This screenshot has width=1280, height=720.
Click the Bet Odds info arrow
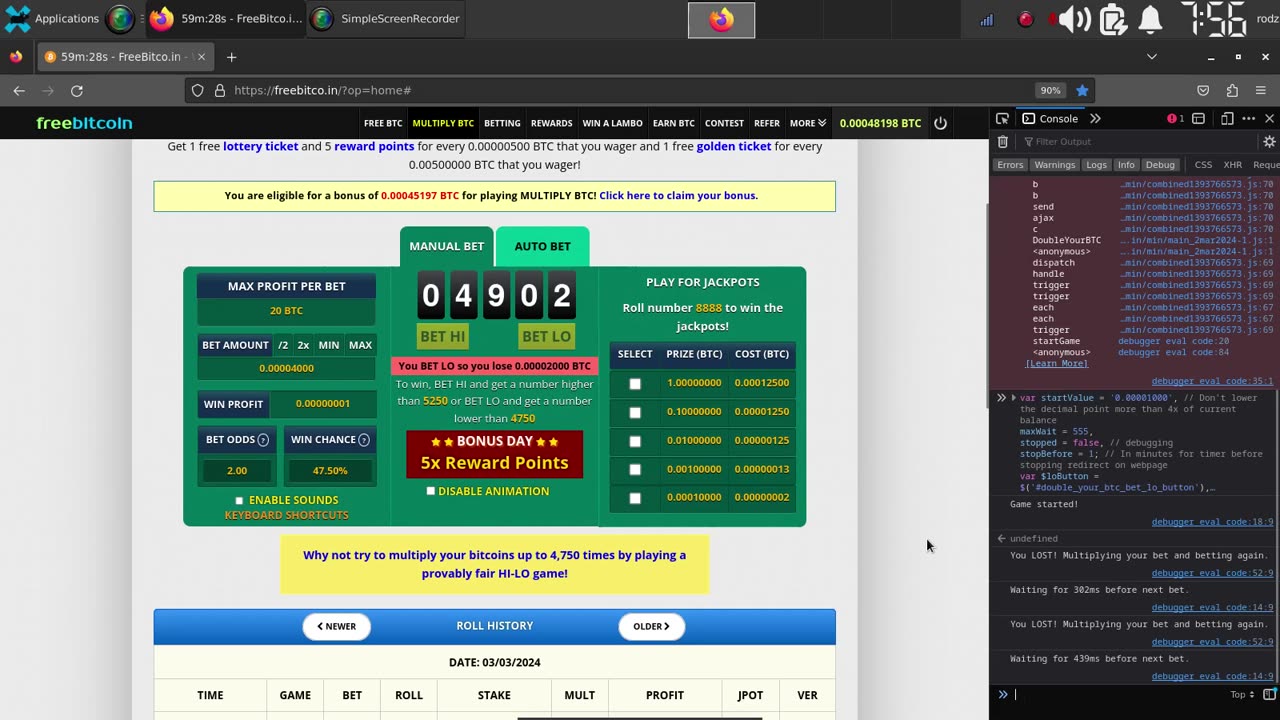click(x=263, y=440)
